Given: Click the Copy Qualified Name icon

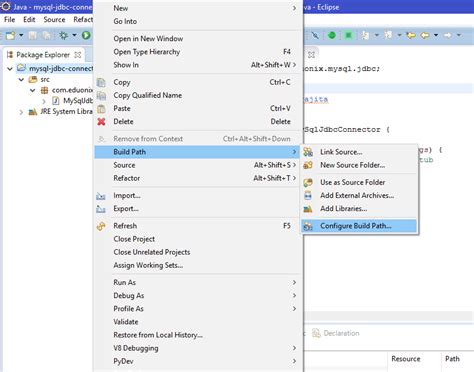Looking at the screenshot, I should point(101,96).
